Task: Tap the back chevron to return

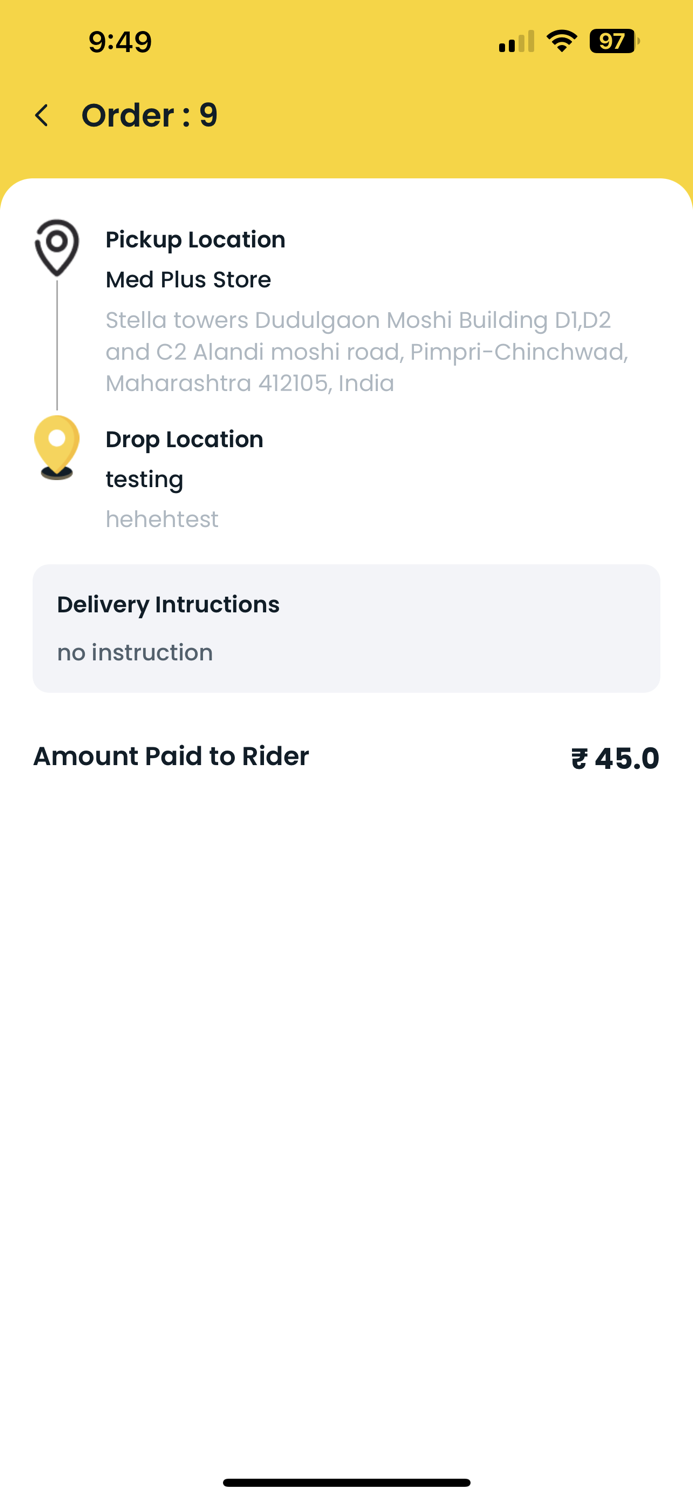Action: click(x=40, y=115)
